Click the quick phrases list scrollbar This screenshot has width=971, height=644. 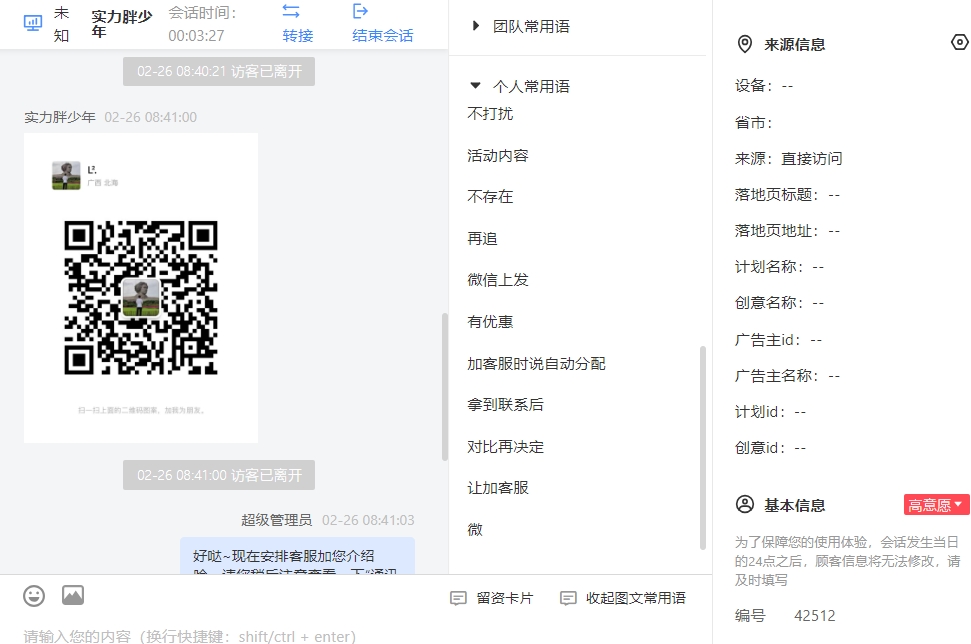(x=703, y=448)
